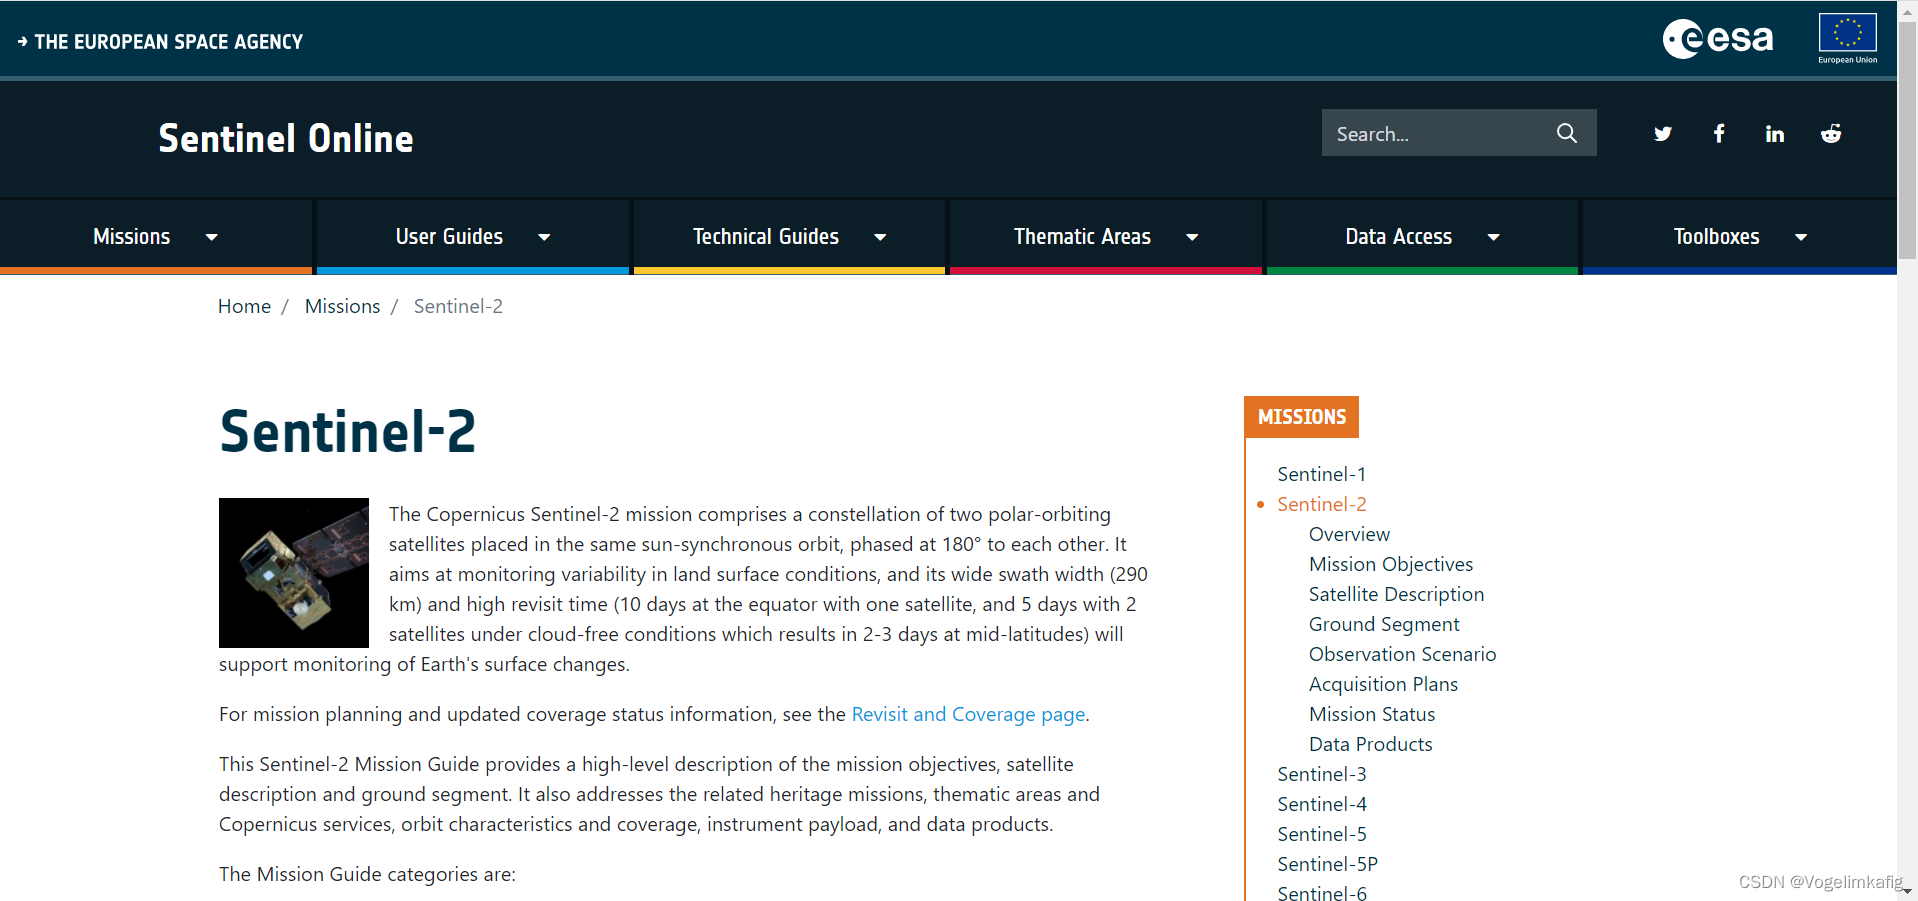Image resolution: width=1918 pixels, height=901 pixels.
Task: Expand the Data Access dropdown arrow
Action: [1493, 237]
